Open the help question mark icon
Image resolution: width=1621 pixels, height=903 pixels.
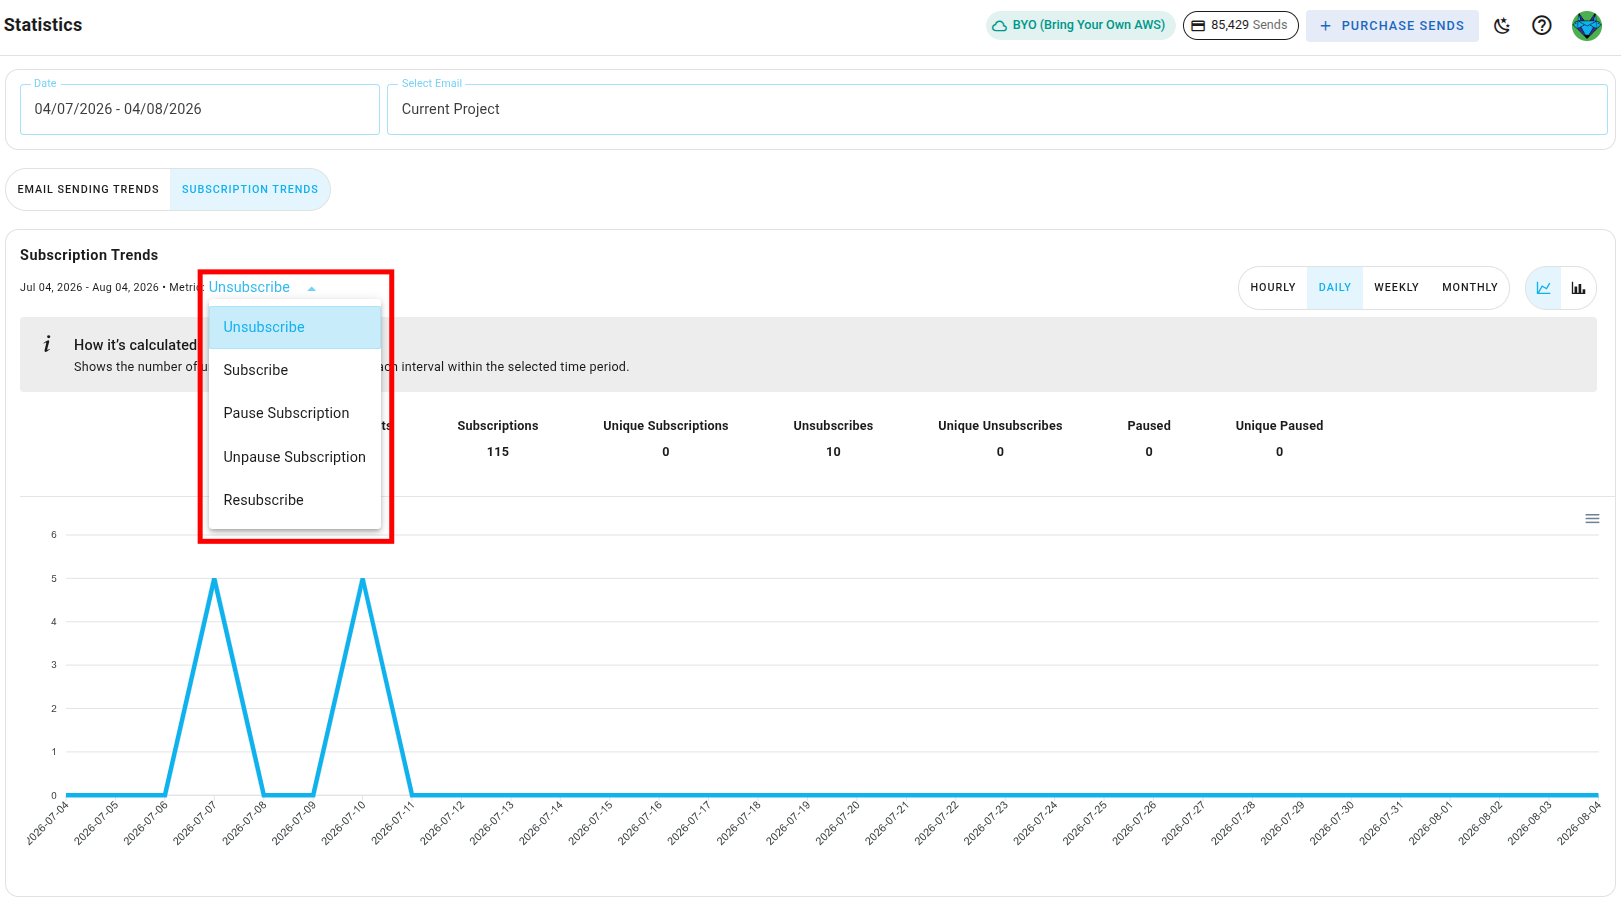[1542, 26]
